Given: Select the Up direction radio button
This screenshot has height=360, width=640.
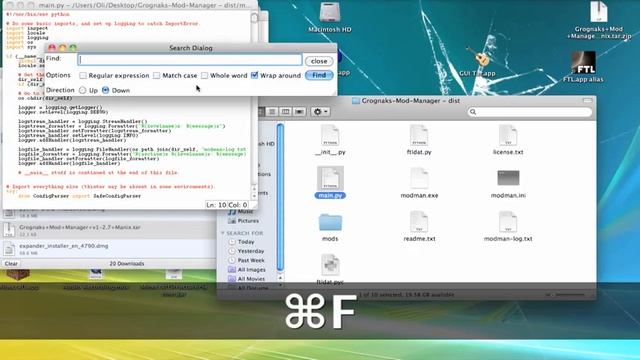Looking at the screenshot, I should coord(83,90).
